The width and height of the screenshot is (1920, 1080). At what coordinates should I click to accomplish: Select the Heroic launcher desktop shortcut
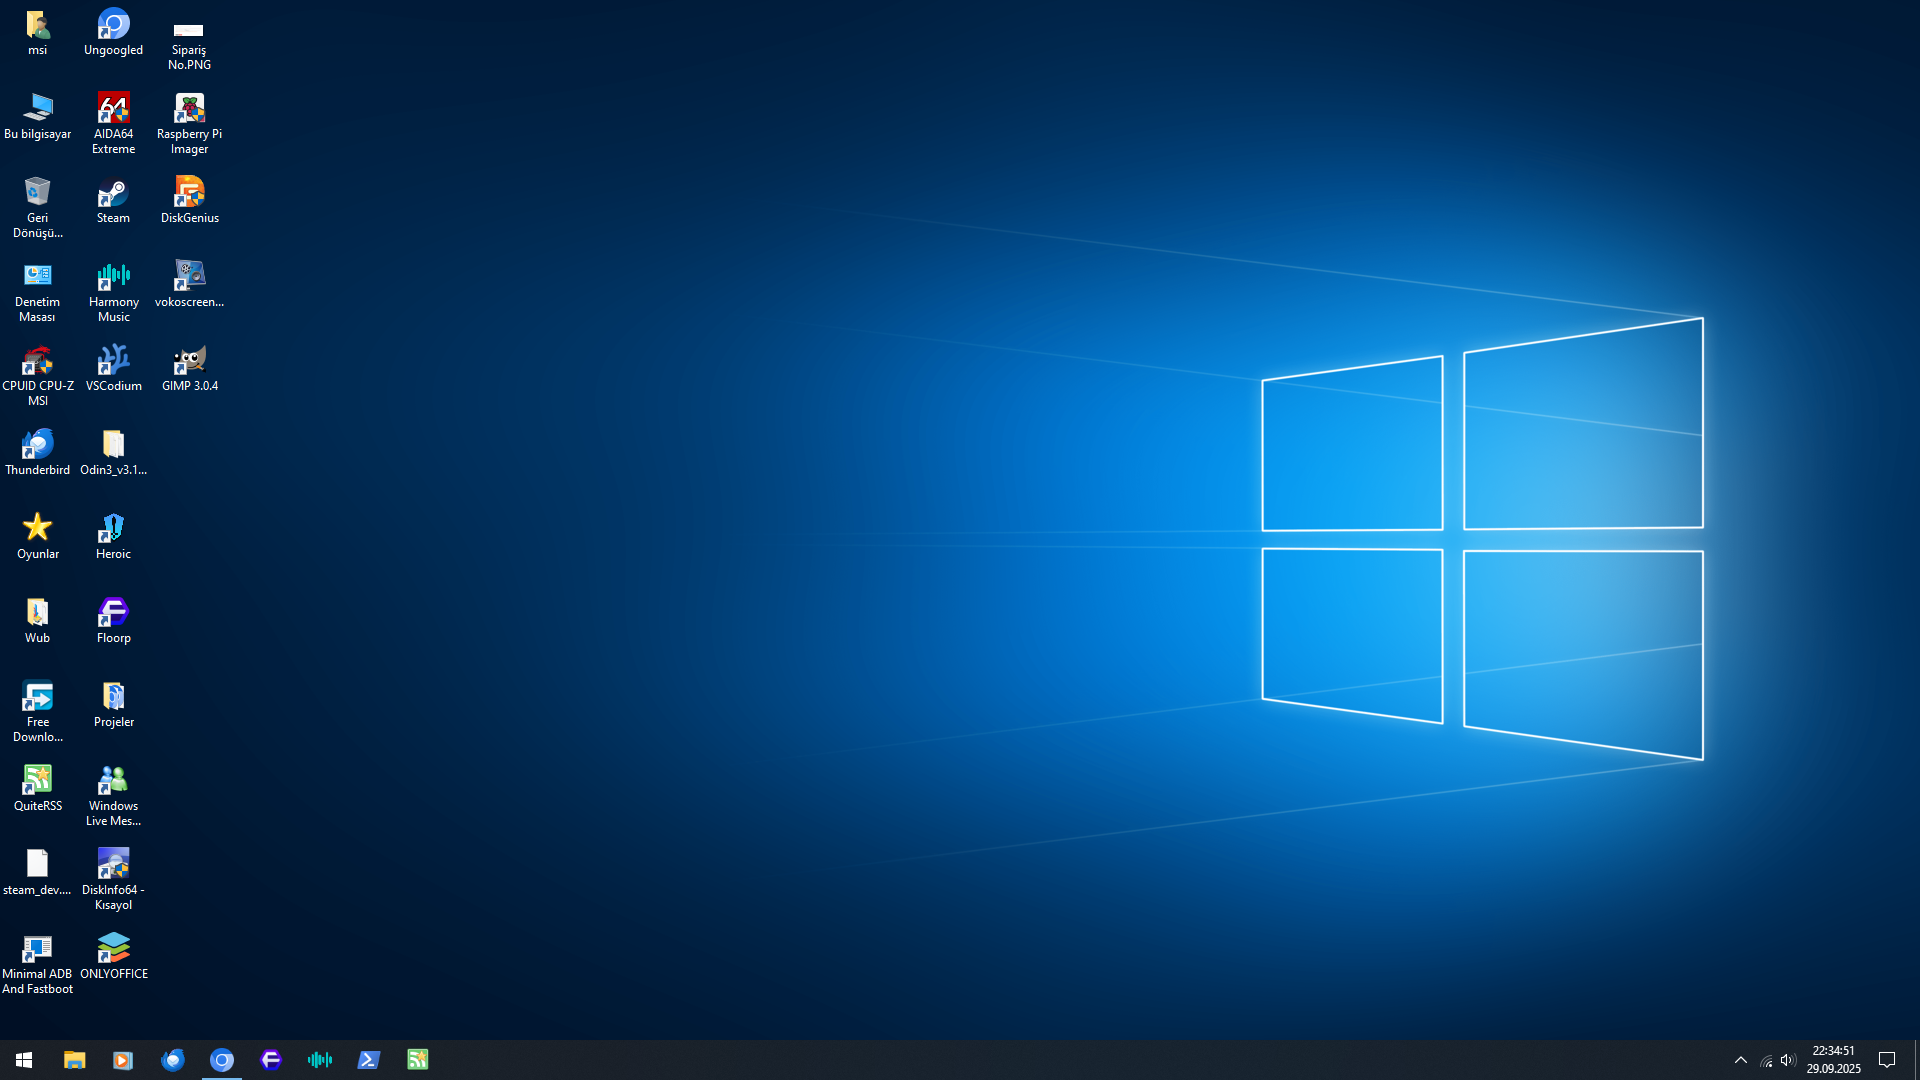(113, 537)
